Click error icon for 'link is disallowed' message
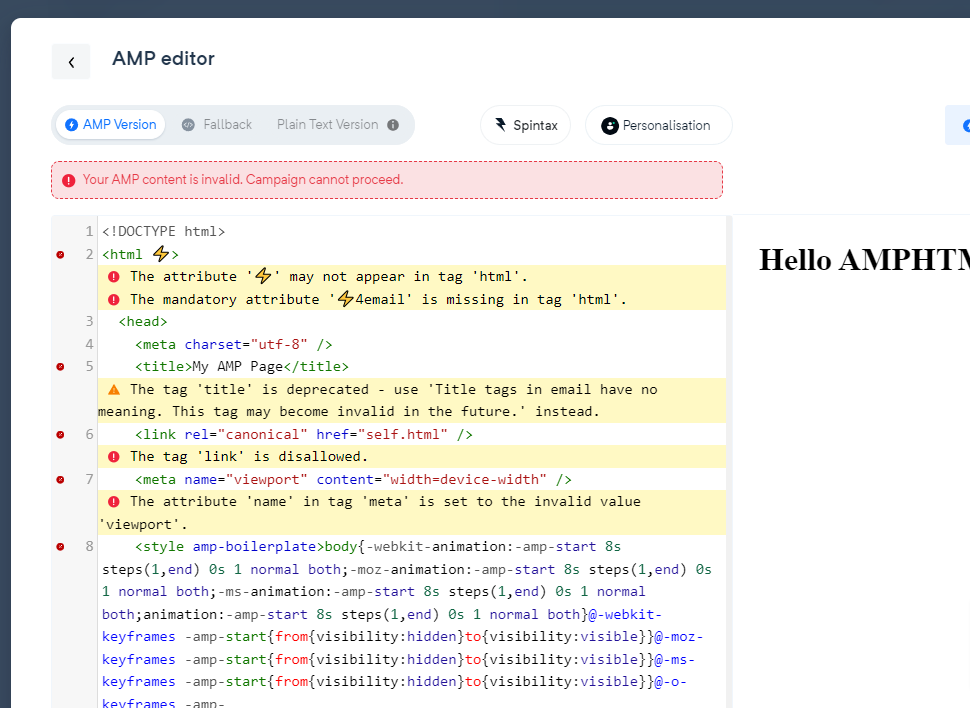970x708 pixels. [114, 457]
